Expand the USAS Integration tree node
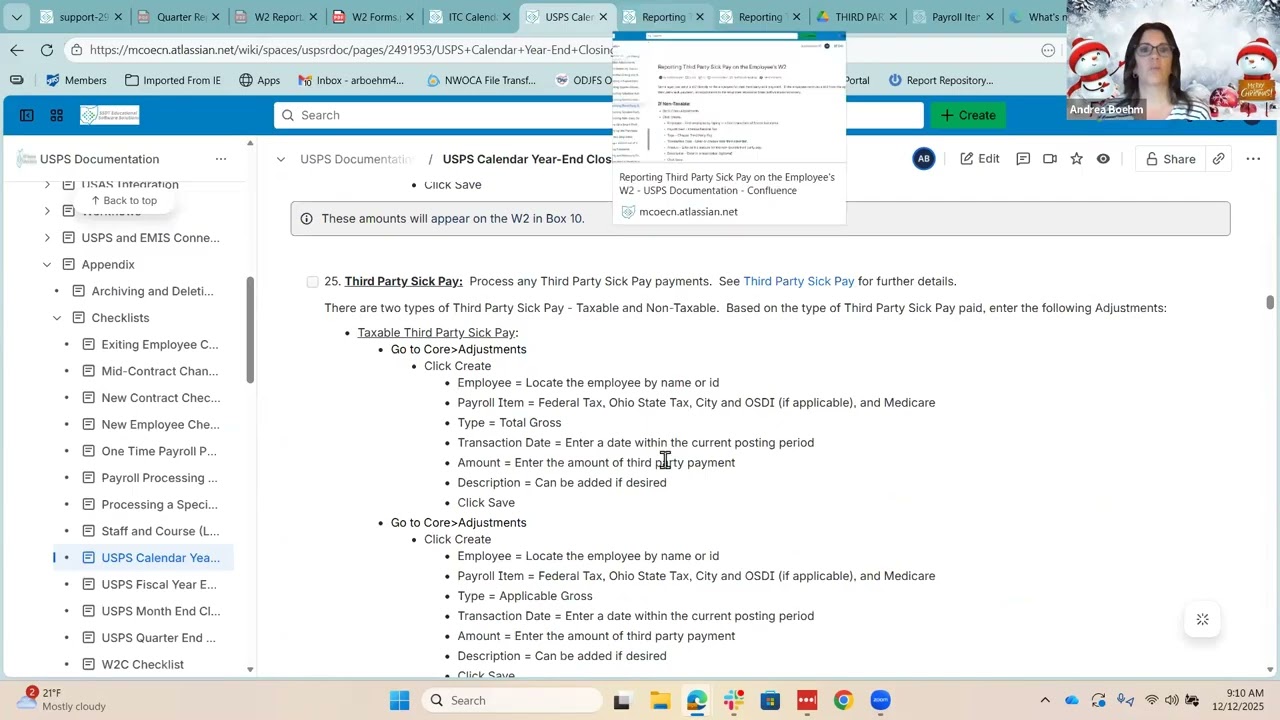The height and width of the screenshot is (720, 1280). coord(47,185)
